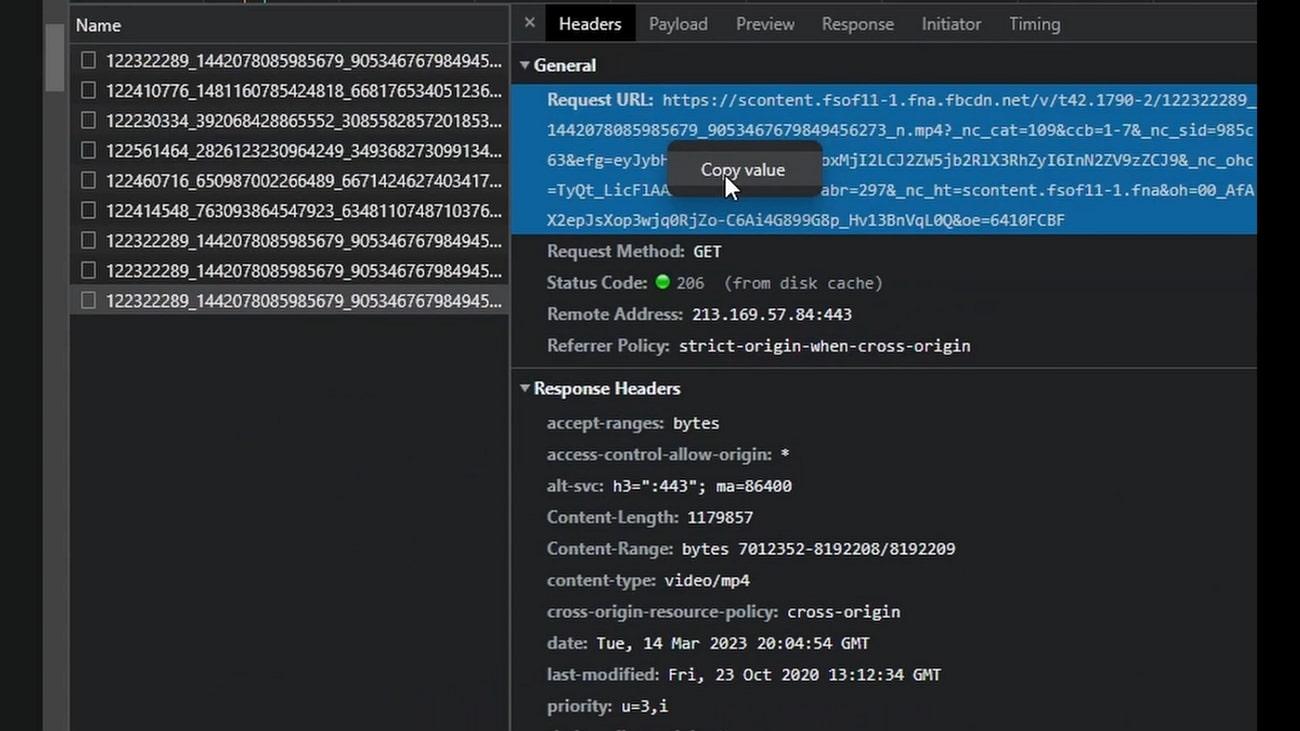
Task: Open the Preview tab
Action: click(765, 24)
